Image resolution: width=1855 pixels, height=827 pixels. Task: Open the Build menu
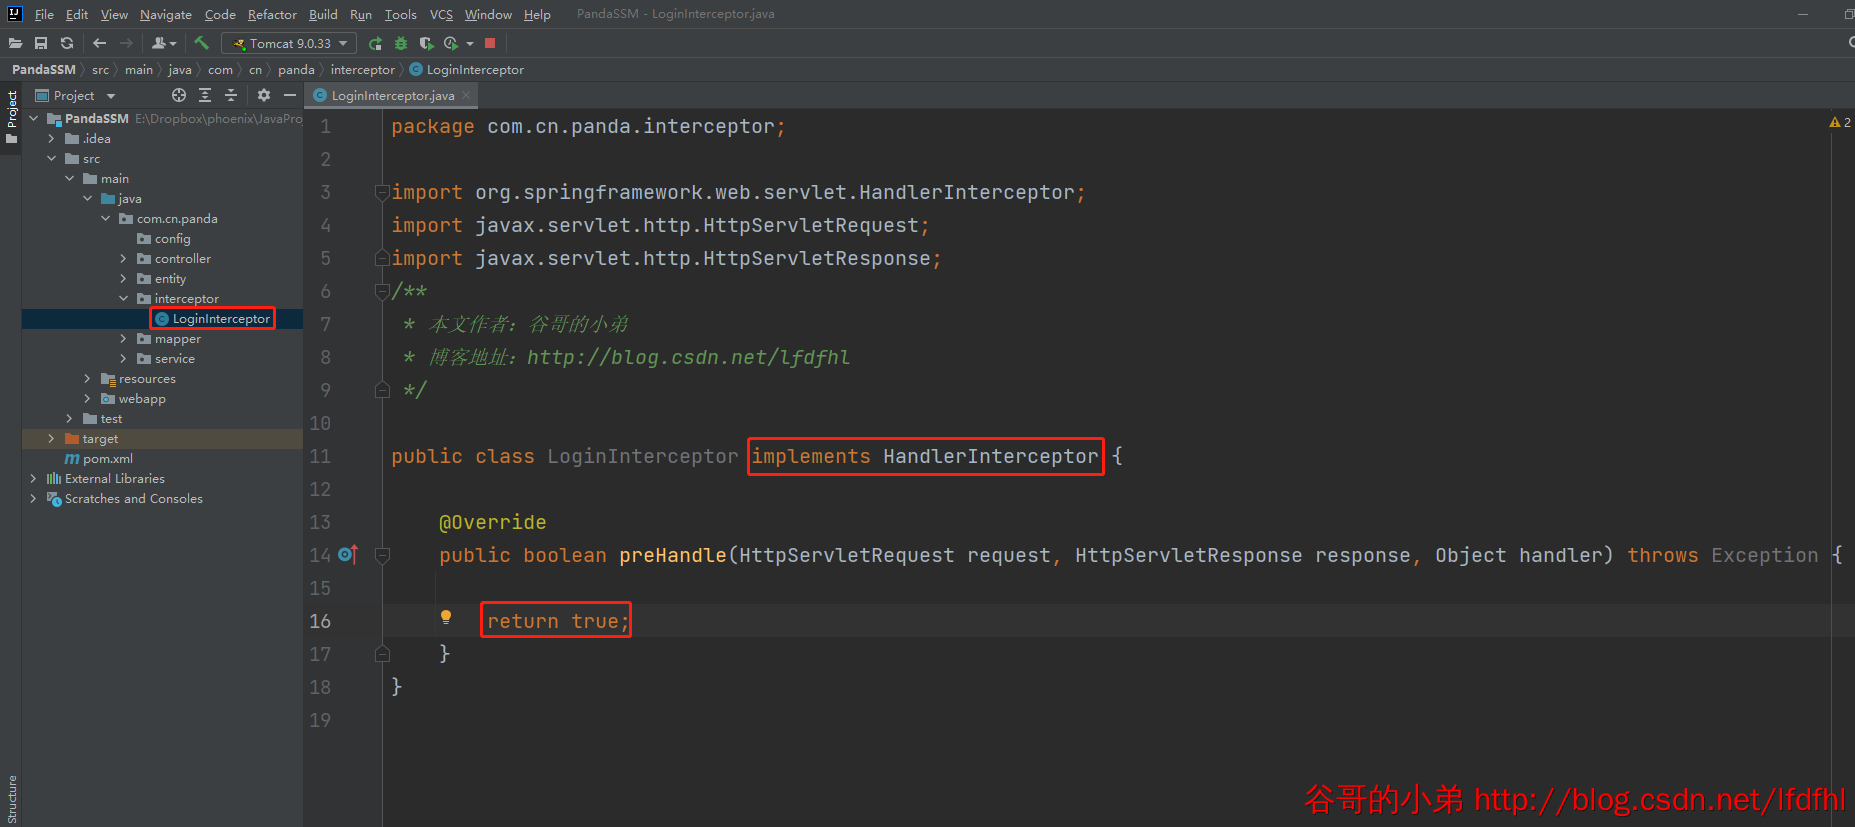tap(323, 14)
